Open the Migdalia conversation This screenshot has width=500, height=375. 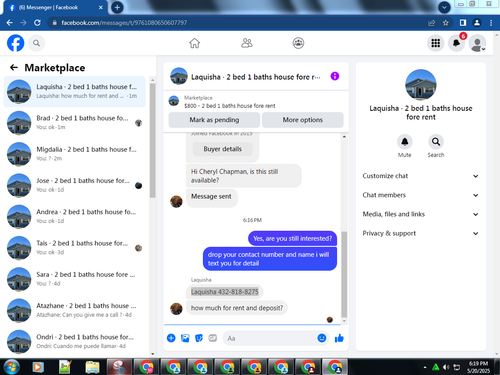point(75,154)
